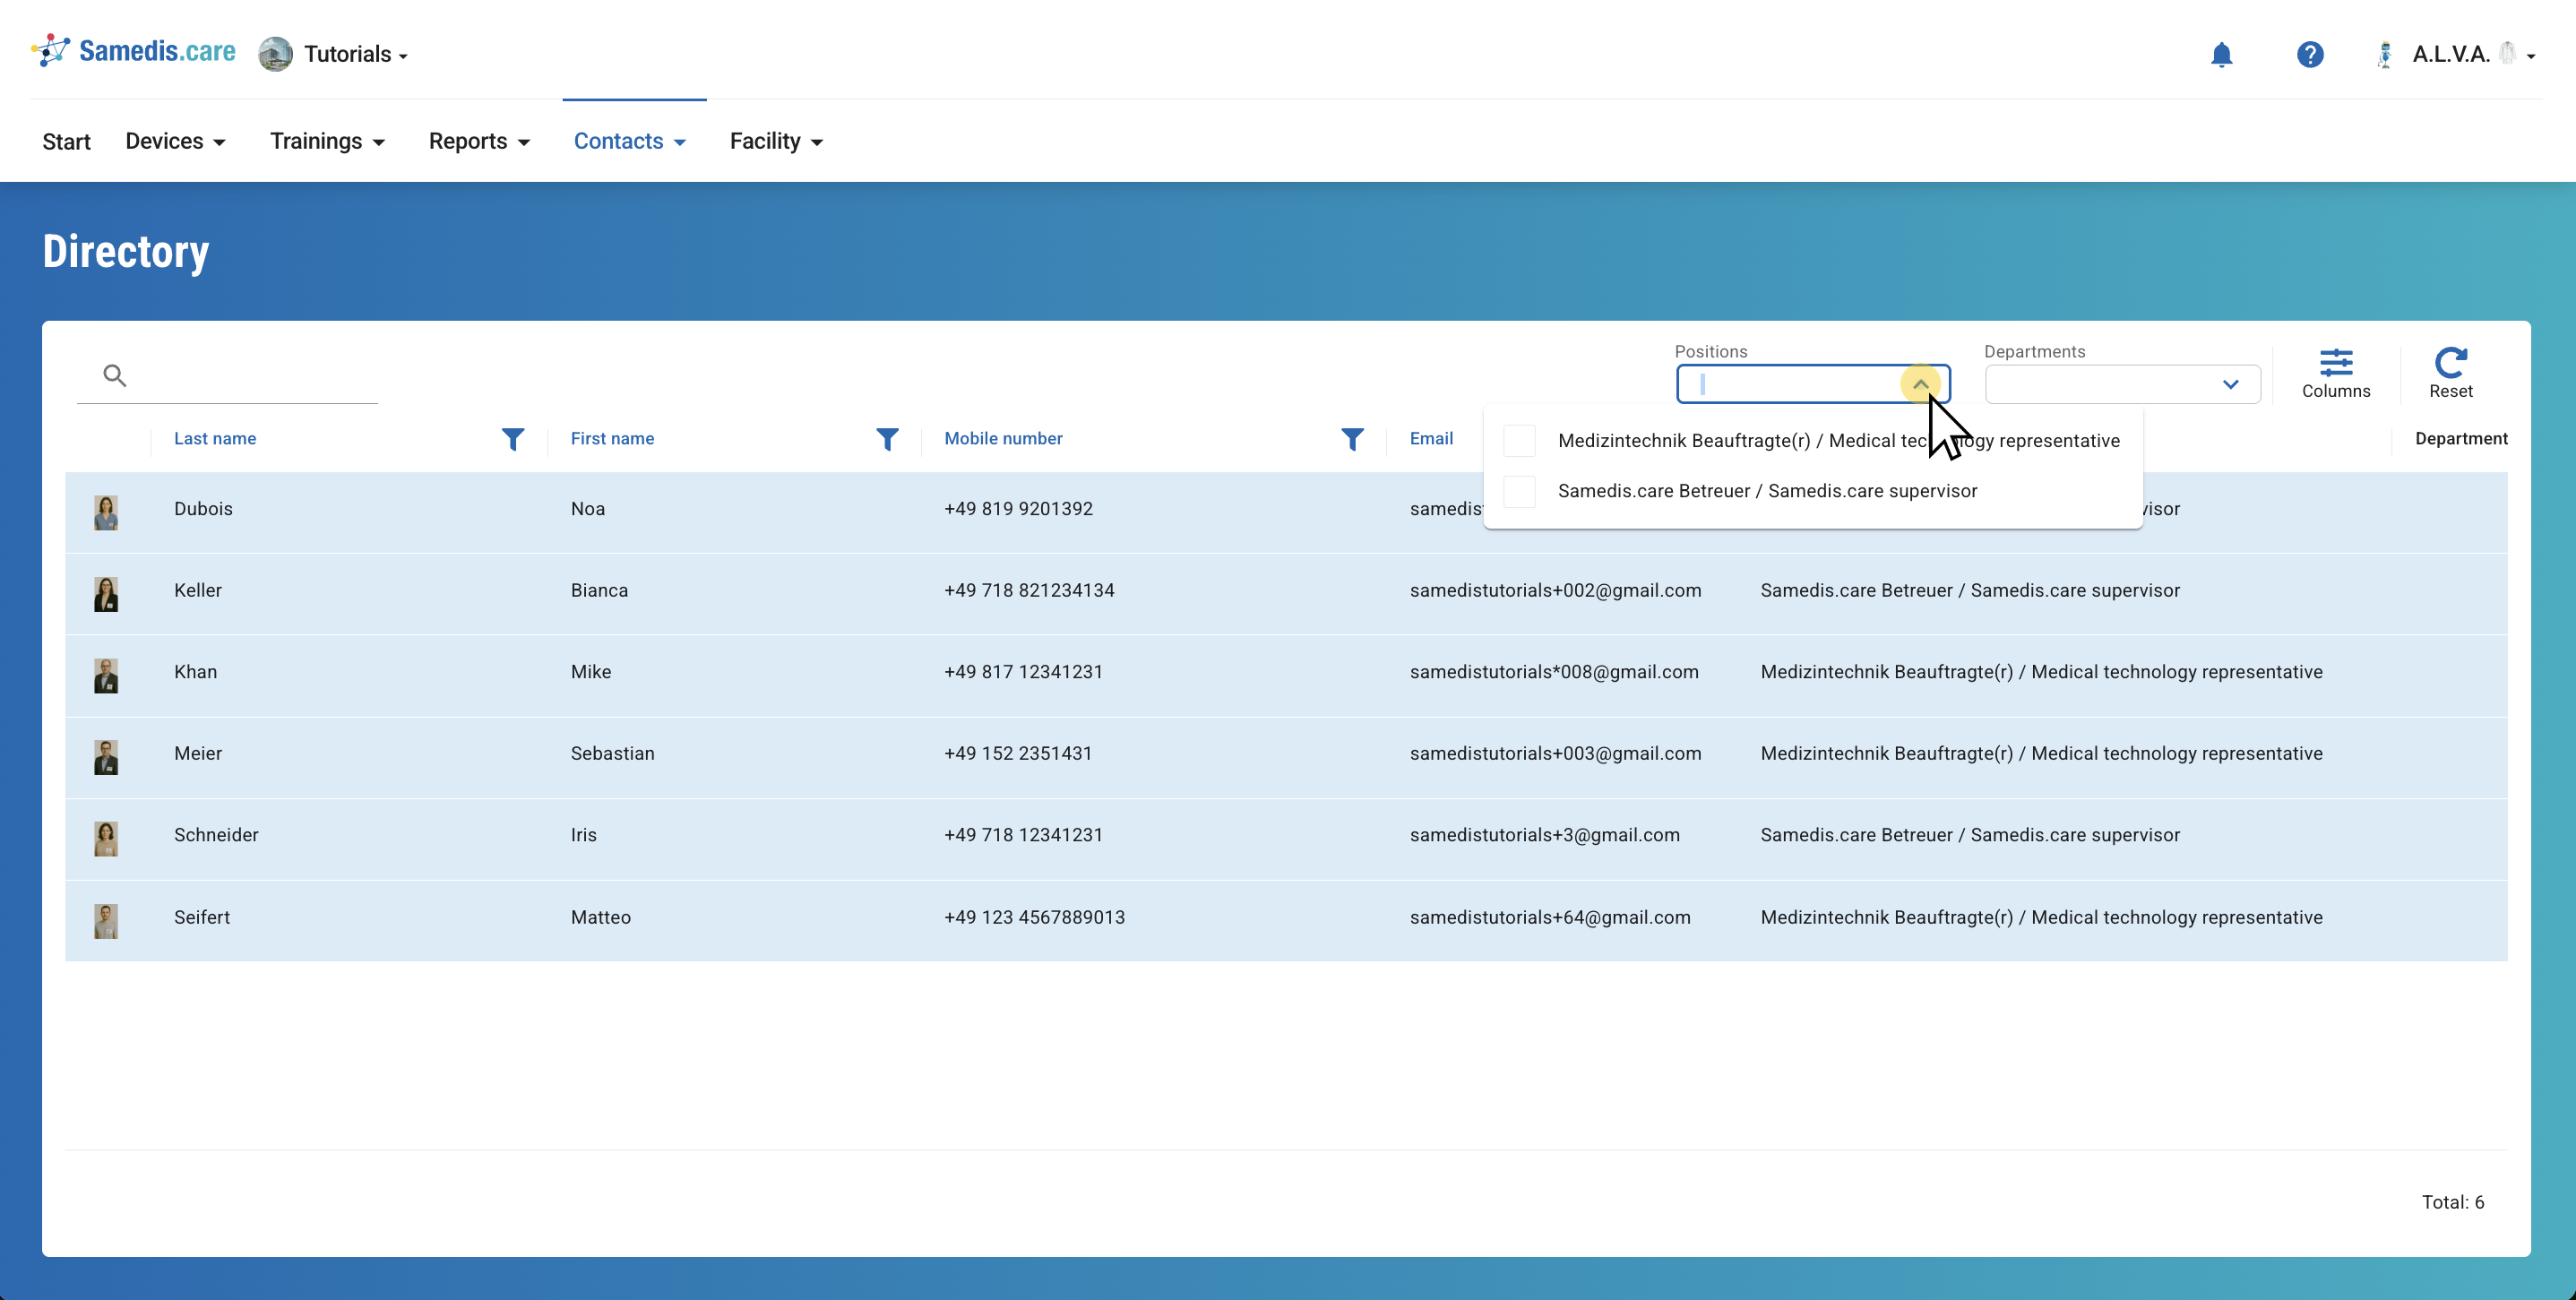
Task: Open the Mobile number column filter
Action: point(1351,439)
